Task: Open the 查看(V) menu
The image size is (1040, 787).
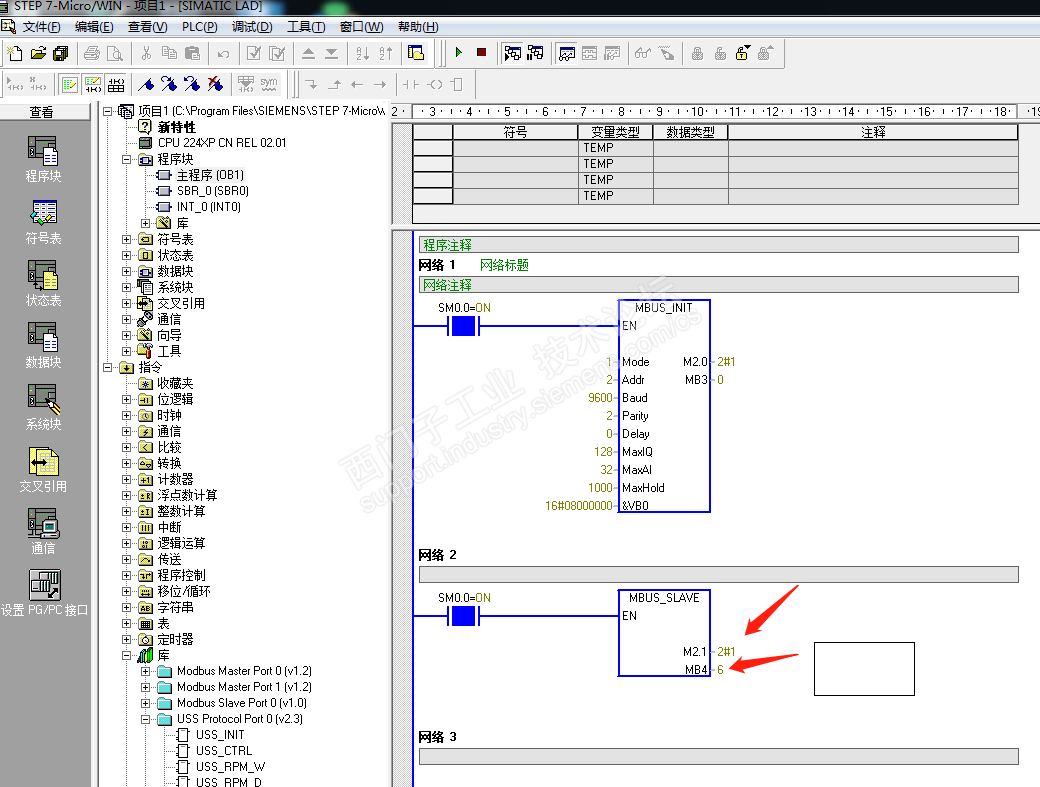Action: tap(147, 27)
